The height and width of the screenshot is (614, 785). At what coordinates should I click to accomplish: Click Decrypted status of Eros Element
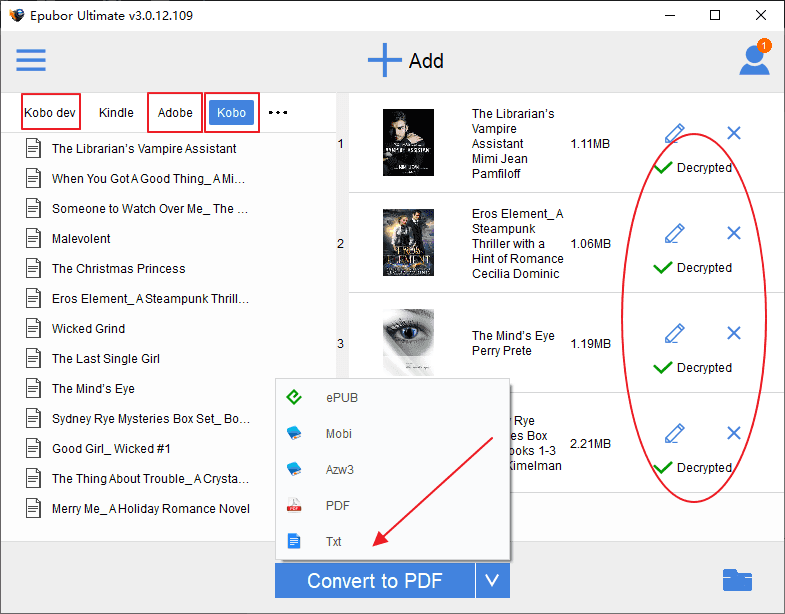pyautogui.click(x=693, y=268)
